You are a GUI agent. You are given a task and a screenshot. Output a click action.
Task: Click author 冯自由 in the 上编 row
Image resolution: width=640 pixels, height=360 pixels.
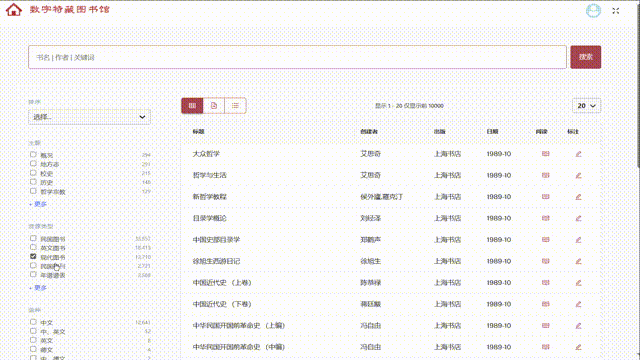[371, 325]
